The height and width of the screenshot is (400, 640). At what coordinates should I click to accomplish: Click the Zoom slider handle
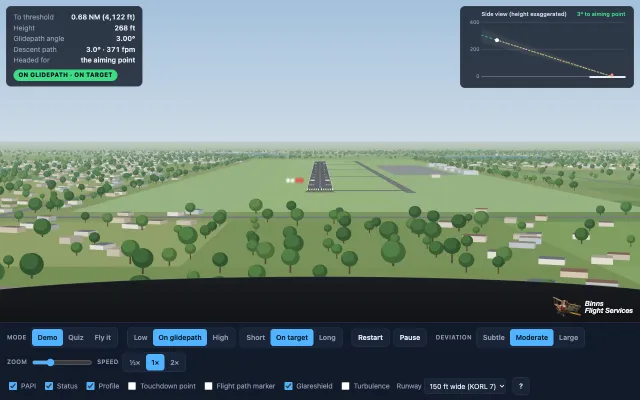click(50, 362)
